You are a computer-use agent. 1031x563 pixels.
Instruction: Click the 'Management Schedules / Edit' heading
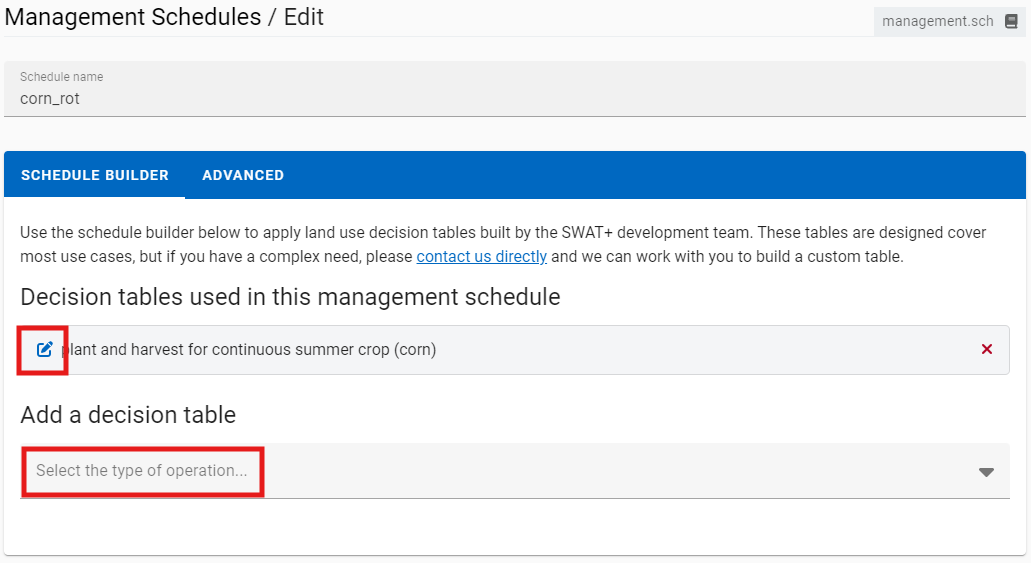pos(164,17)
